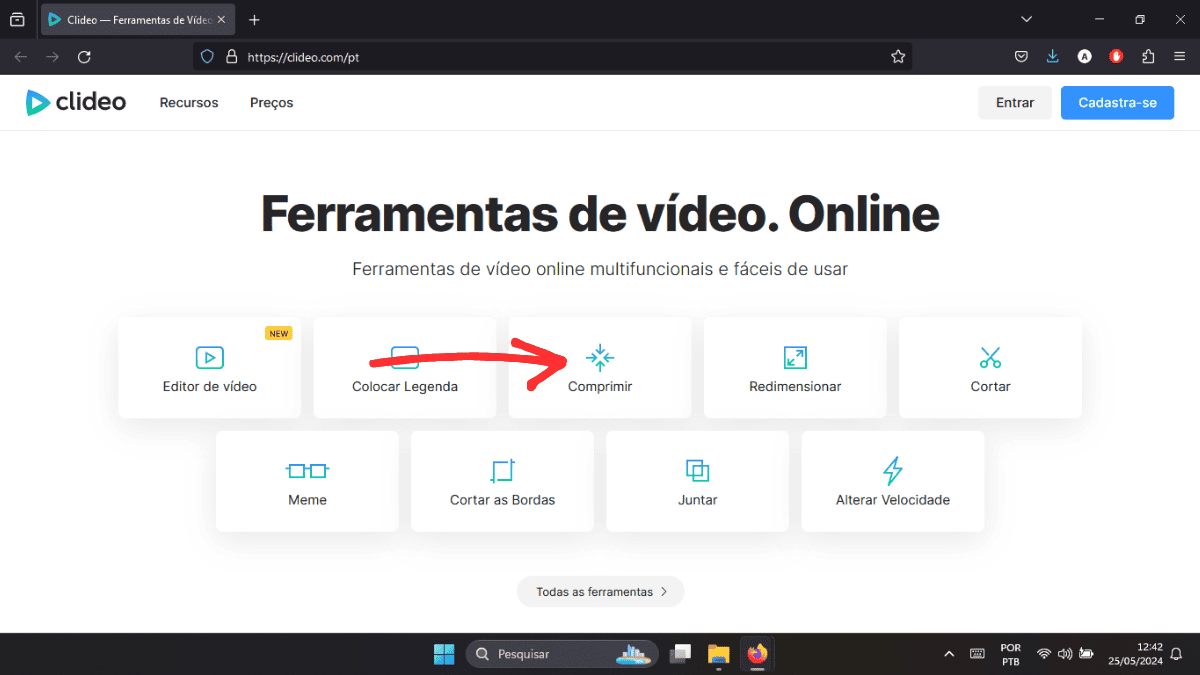Open the Meme creator tool
The width and height of the screenshot is (1200, 675).
tap(307, 481)
